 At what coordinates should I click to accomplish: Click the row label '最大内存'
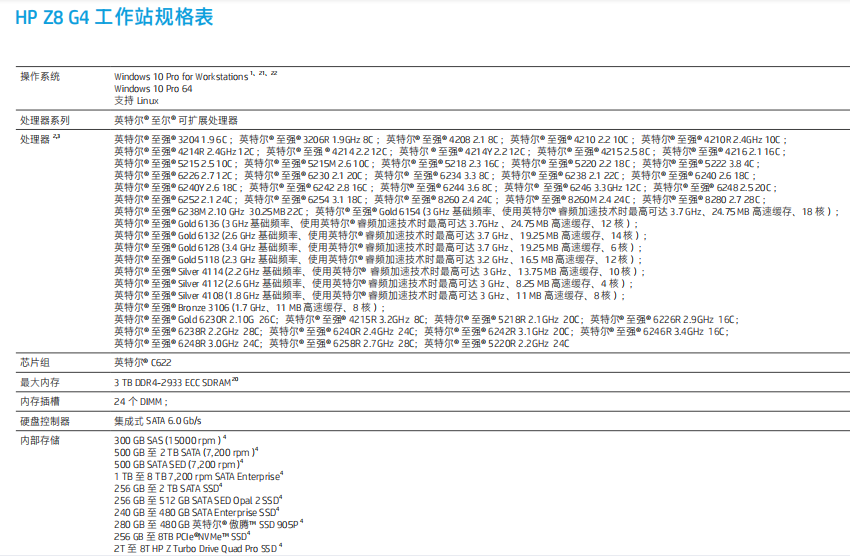click(40, 382)
